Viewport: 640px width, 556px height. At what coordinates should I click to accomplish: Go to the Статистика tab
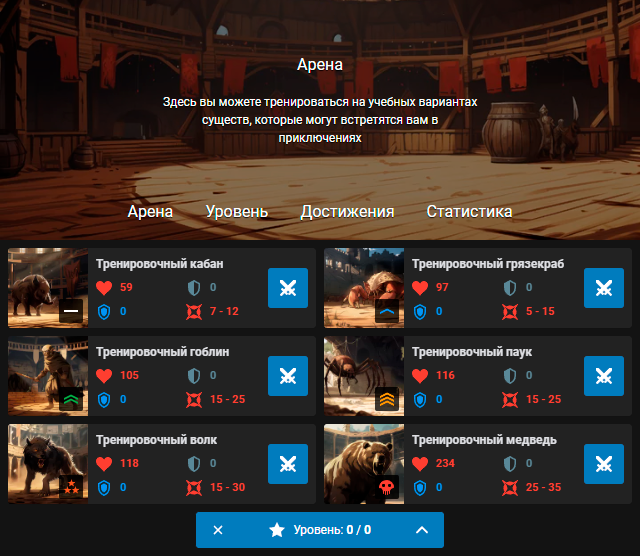coord(469,212)
